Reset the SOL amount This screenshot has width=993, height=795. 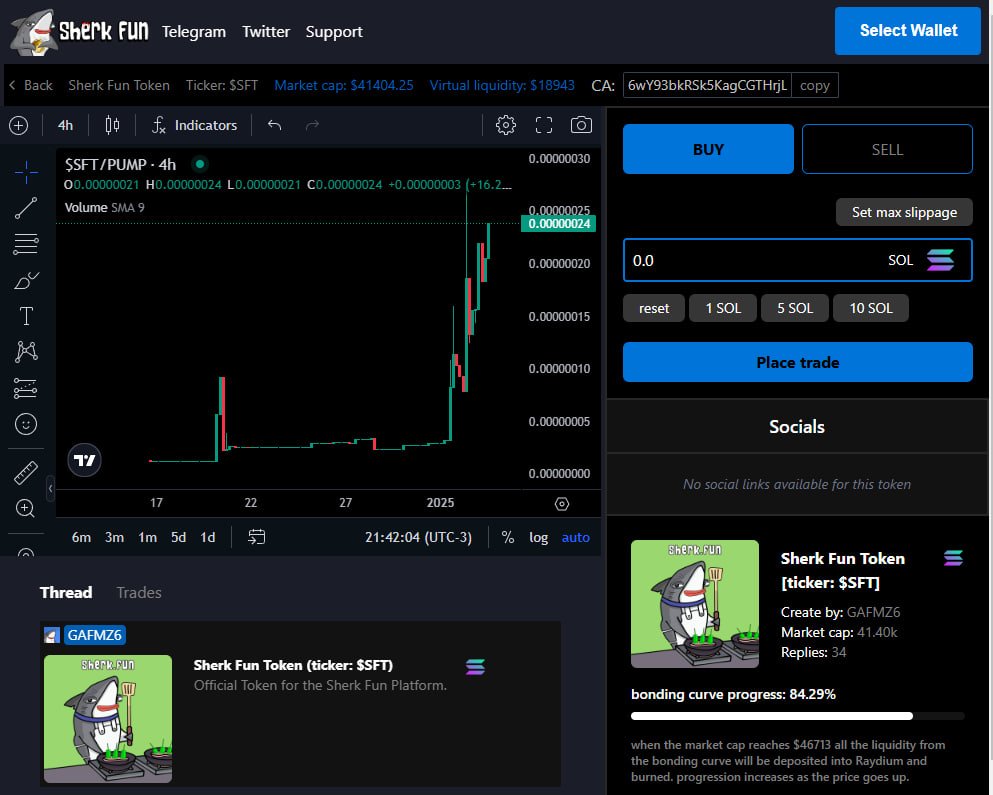(x=654, y=308)
